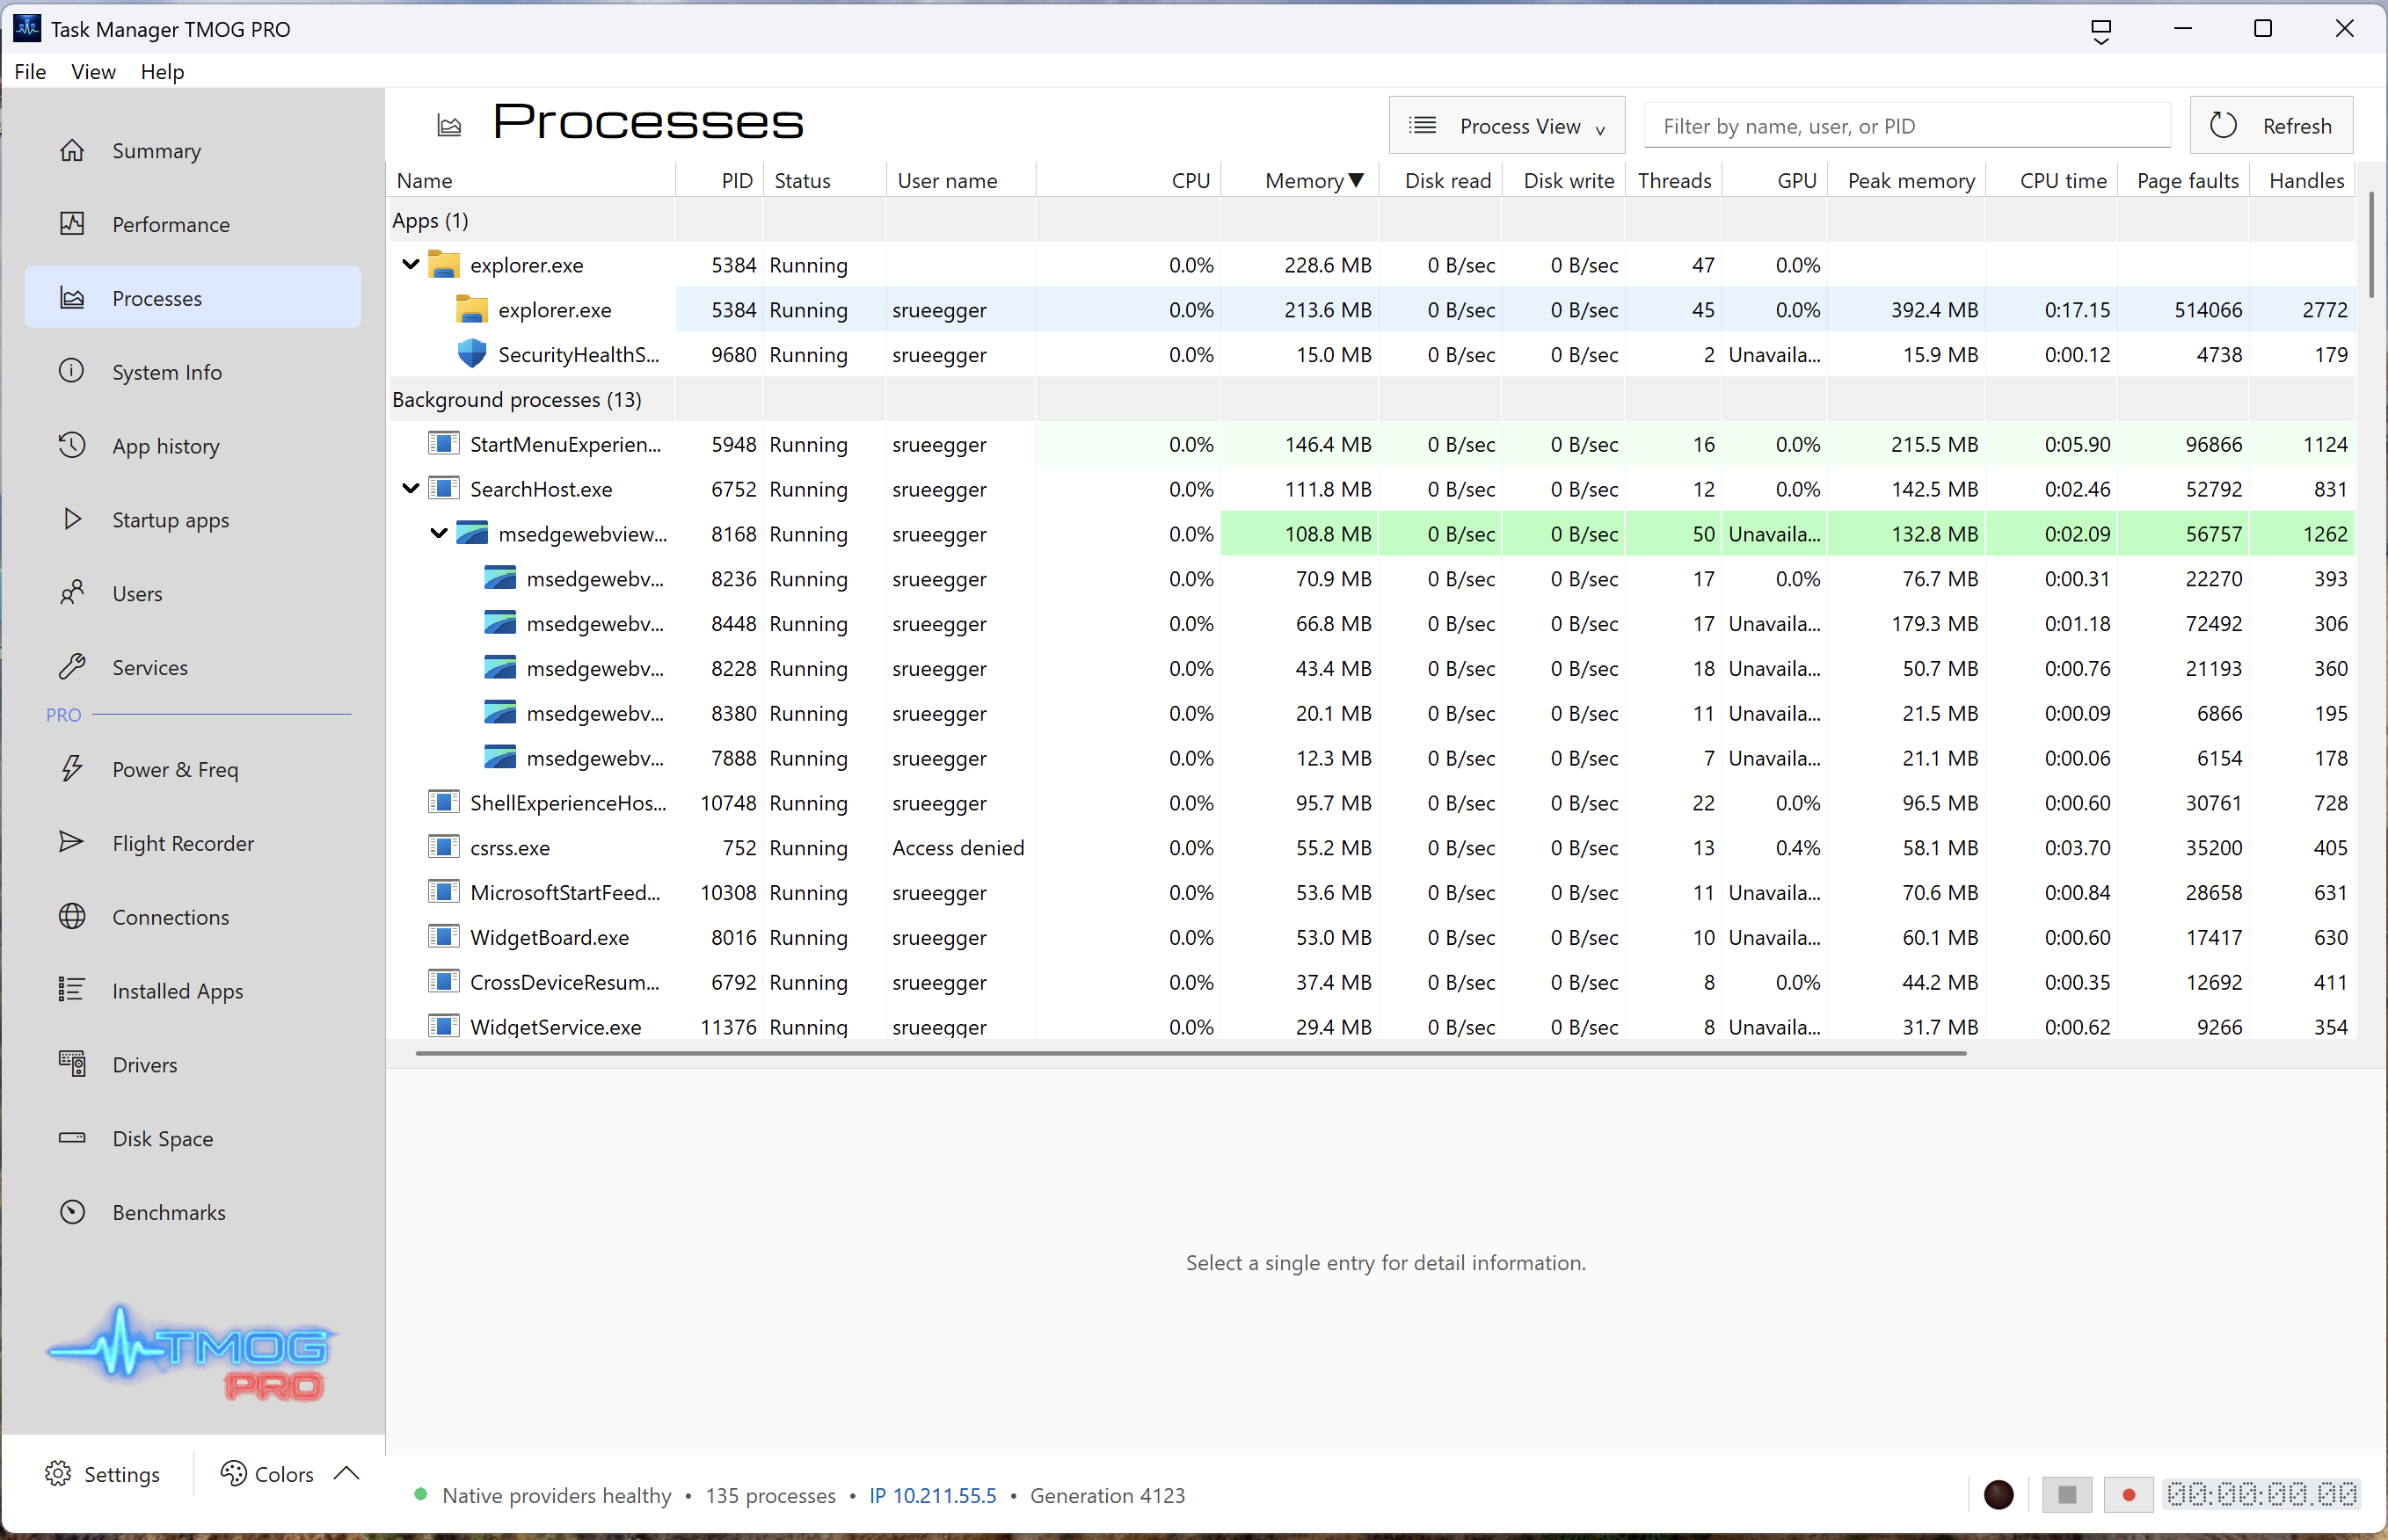Click the Disk Space drive icon
Viewport: 2388px width, 1540px height.
72,1138
